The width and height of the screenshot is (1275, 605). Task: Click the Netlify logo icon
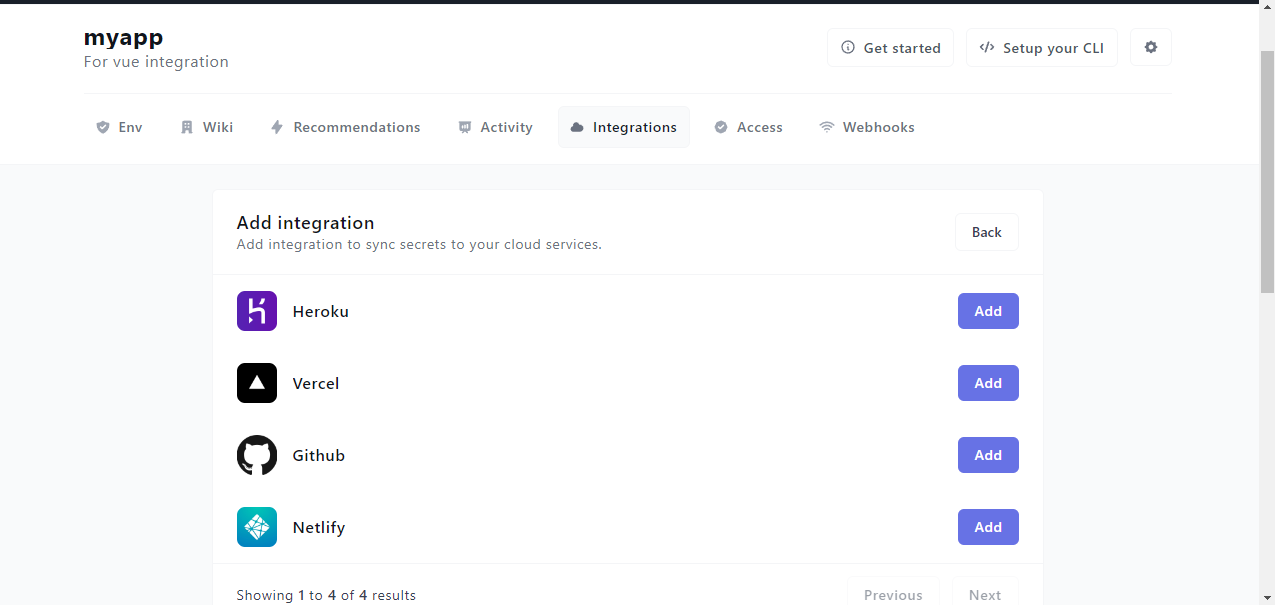(257, 527)
